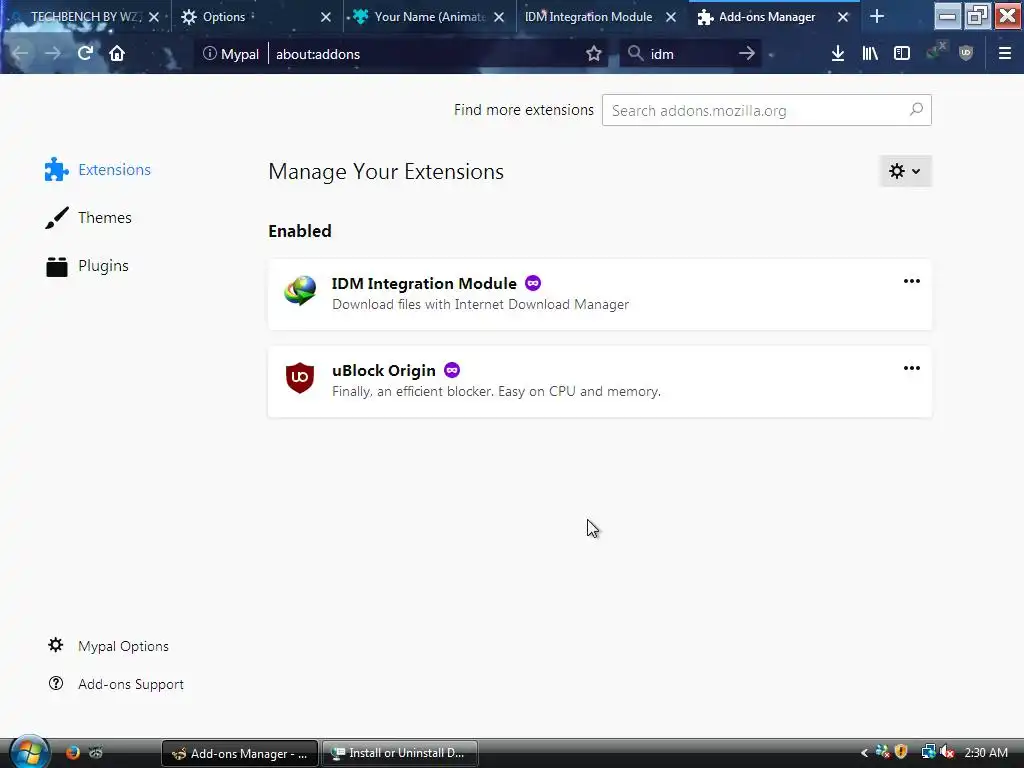The height and width of the screenshot is (768, 1024).
Task: Open site information icon beside Mypal
Action: [209, 54]
